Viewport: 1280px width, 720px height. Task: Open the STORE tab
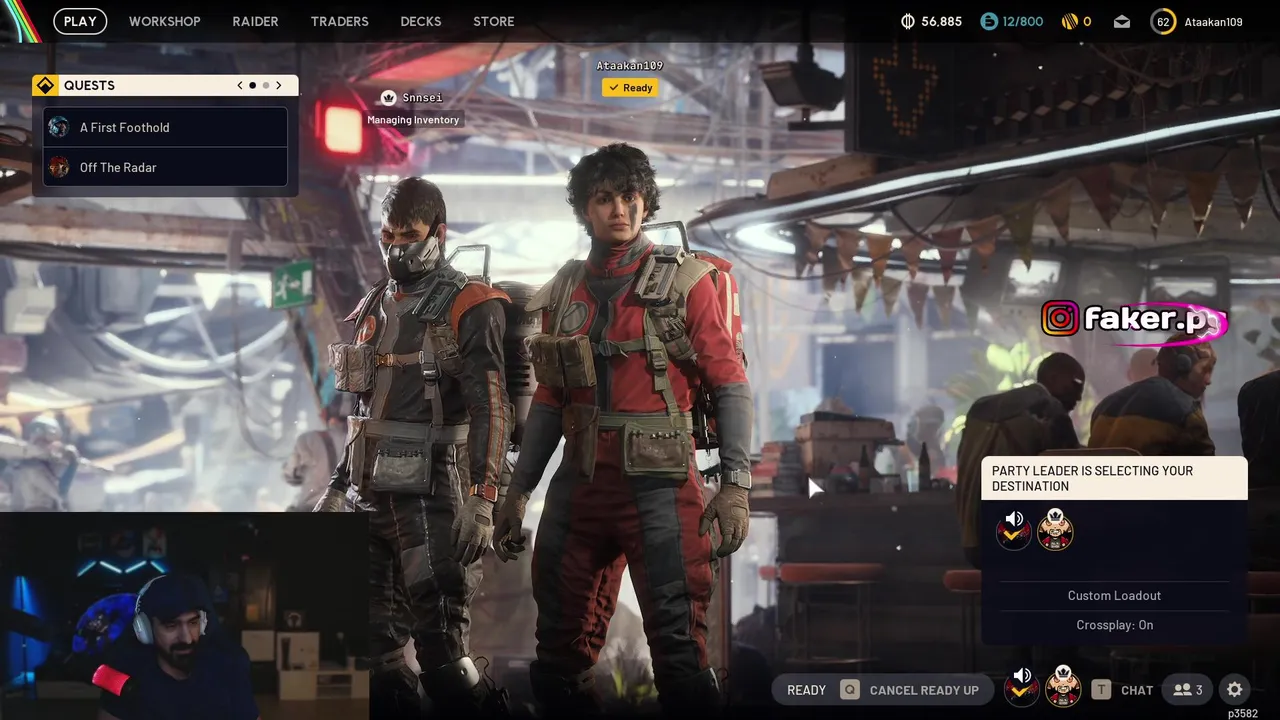tap(494, 21)
